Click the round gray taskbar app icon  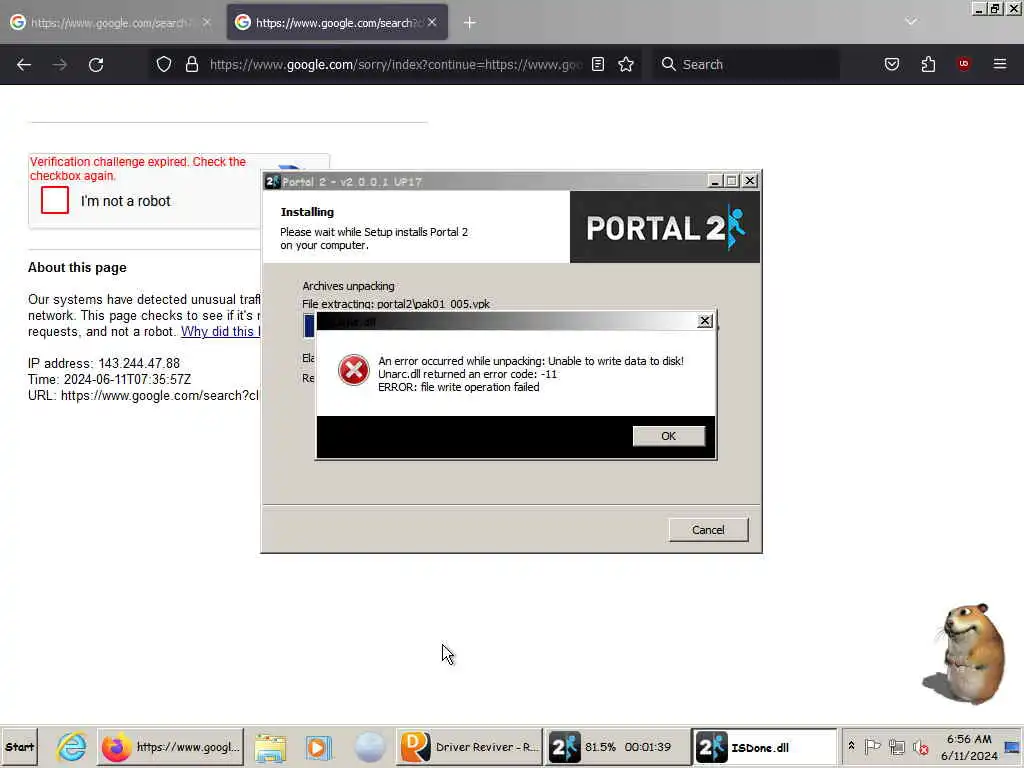point(370,747)
